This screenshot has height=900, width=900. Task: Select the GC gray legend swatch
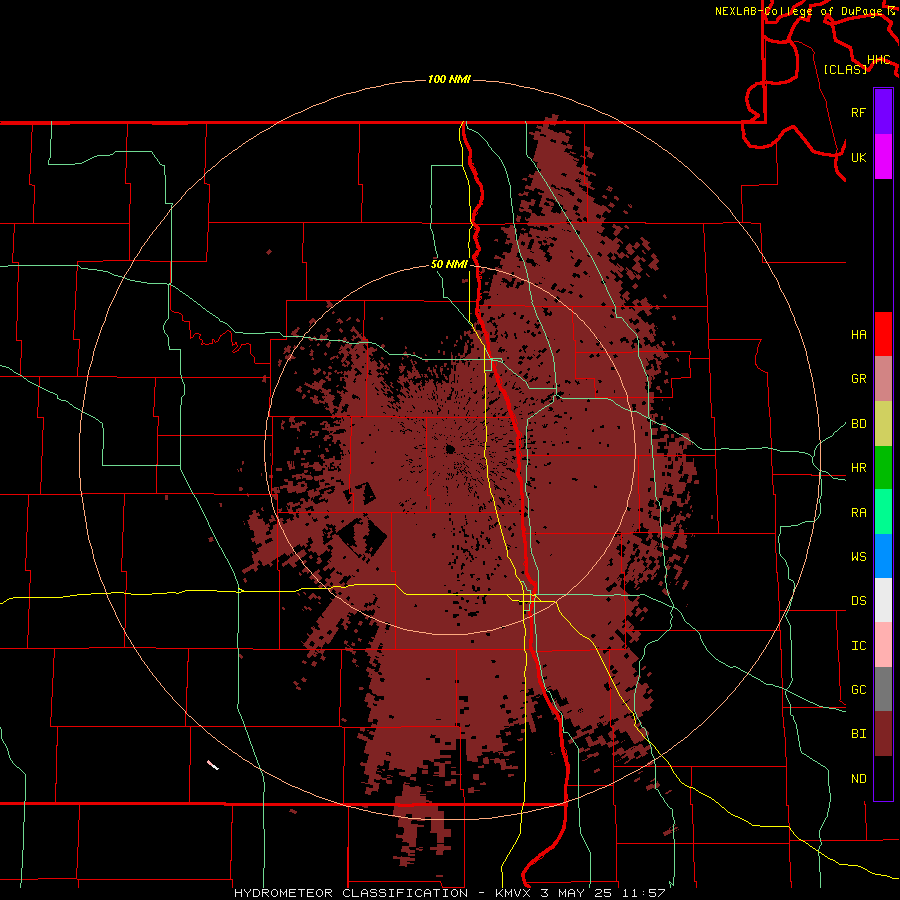tap(883, 689)
